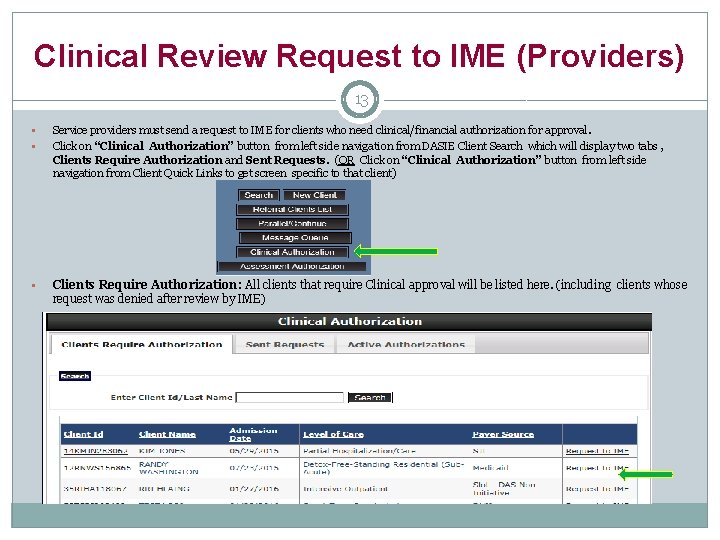The height and width of the screenshot is (540, 720).
Task: Sort table by Client Name column header
Action: [x=167, y=434]
